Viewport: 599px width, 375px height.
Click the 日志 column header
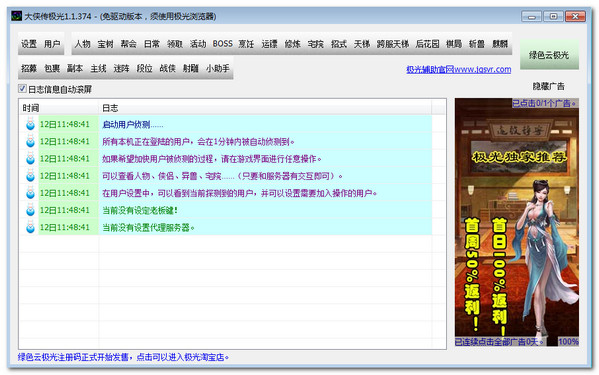pyautogui.click(x=265, y=108)
